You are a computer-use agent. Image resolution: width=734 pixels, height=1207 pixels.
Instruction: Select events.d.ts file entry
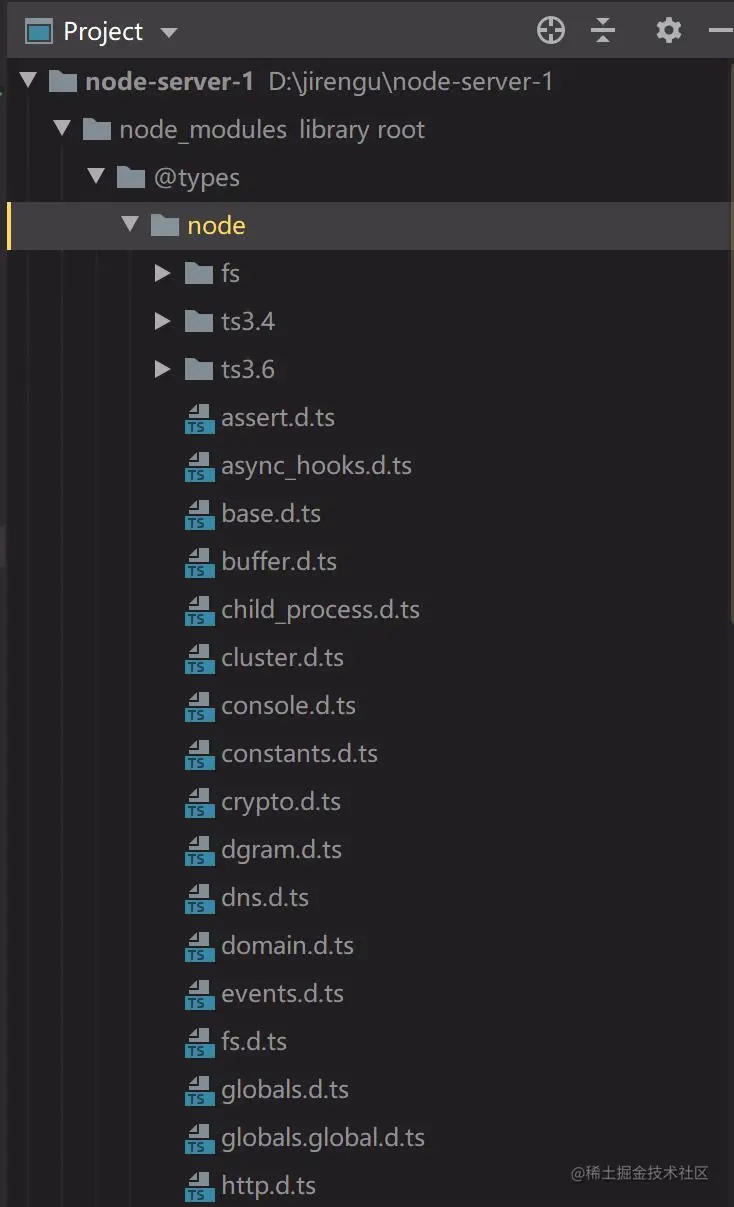pos(282,994)
